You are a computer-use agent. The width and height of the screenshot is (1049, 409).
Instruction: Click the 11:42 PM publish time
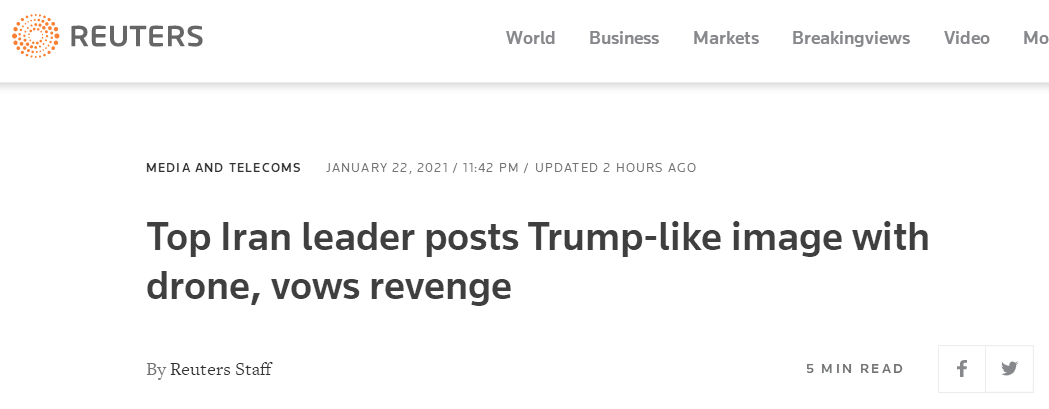[490, 168]
